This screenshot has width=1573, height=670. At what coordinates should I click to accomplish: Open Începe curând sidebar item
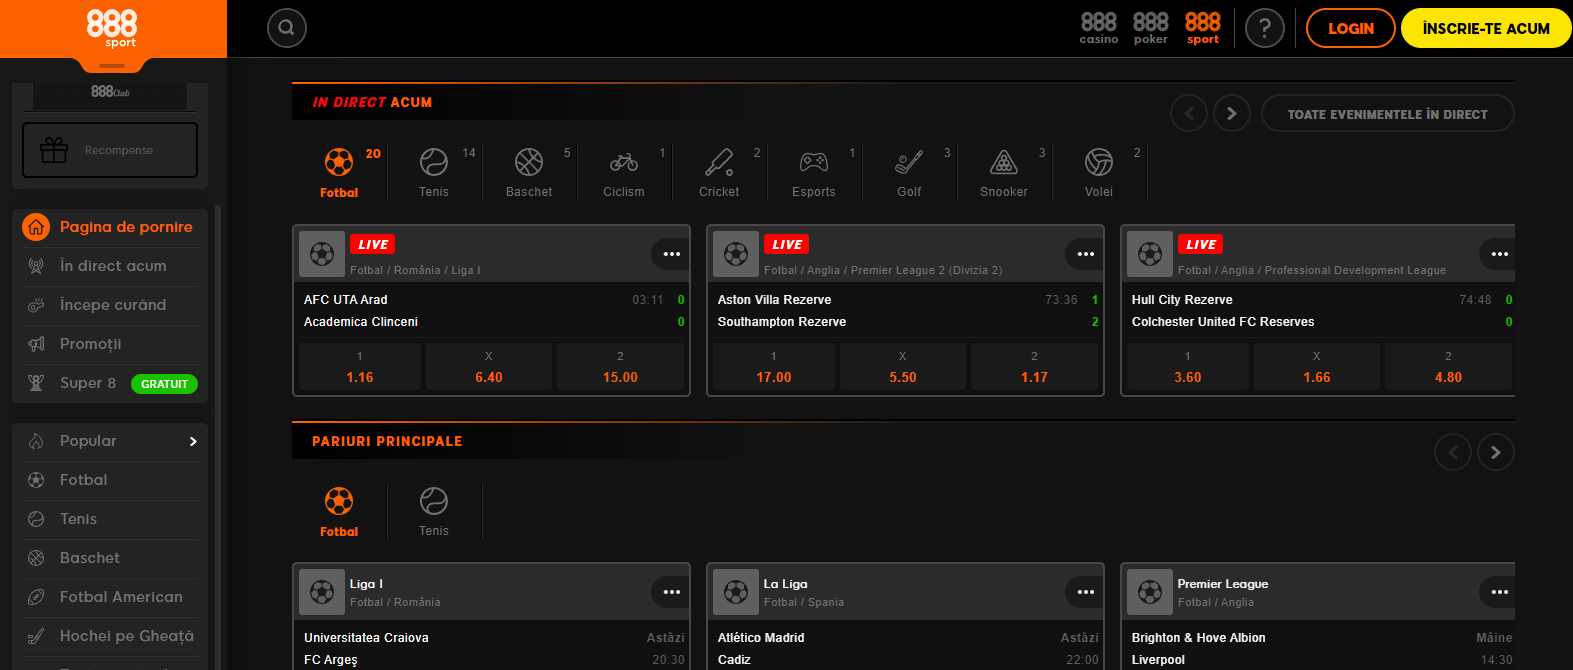(x=110, y=305)
